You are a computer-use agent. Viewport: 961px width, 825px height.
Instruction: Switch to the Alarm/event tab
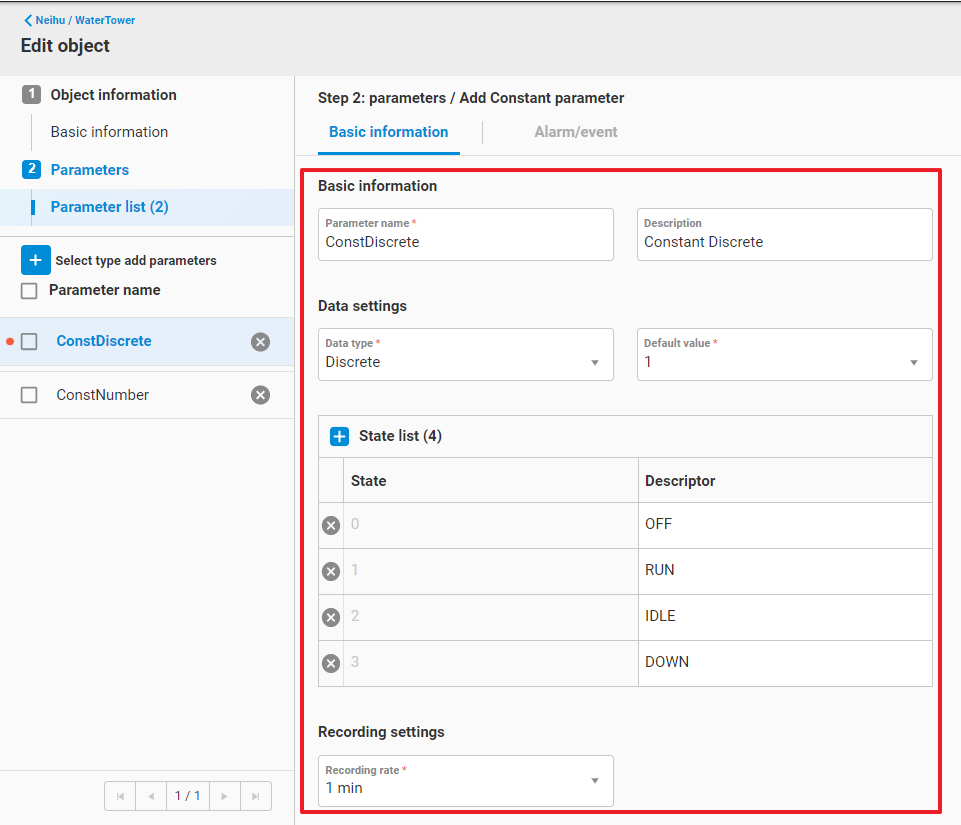[575, 132]
